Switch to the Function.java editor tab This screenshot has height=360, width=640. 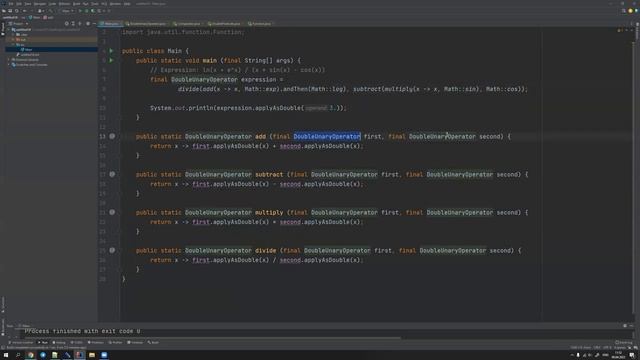pos(260,24)
